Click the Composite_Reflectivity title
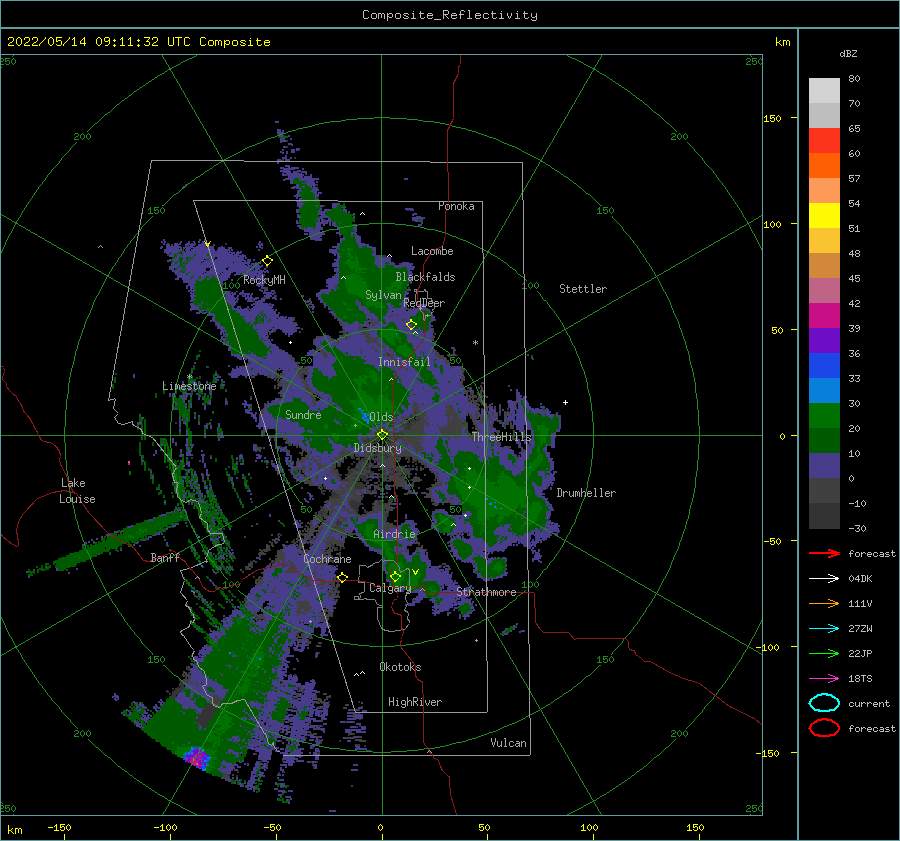Image resolution: width=900 pixels, height=841 pixels. (450, 15)
